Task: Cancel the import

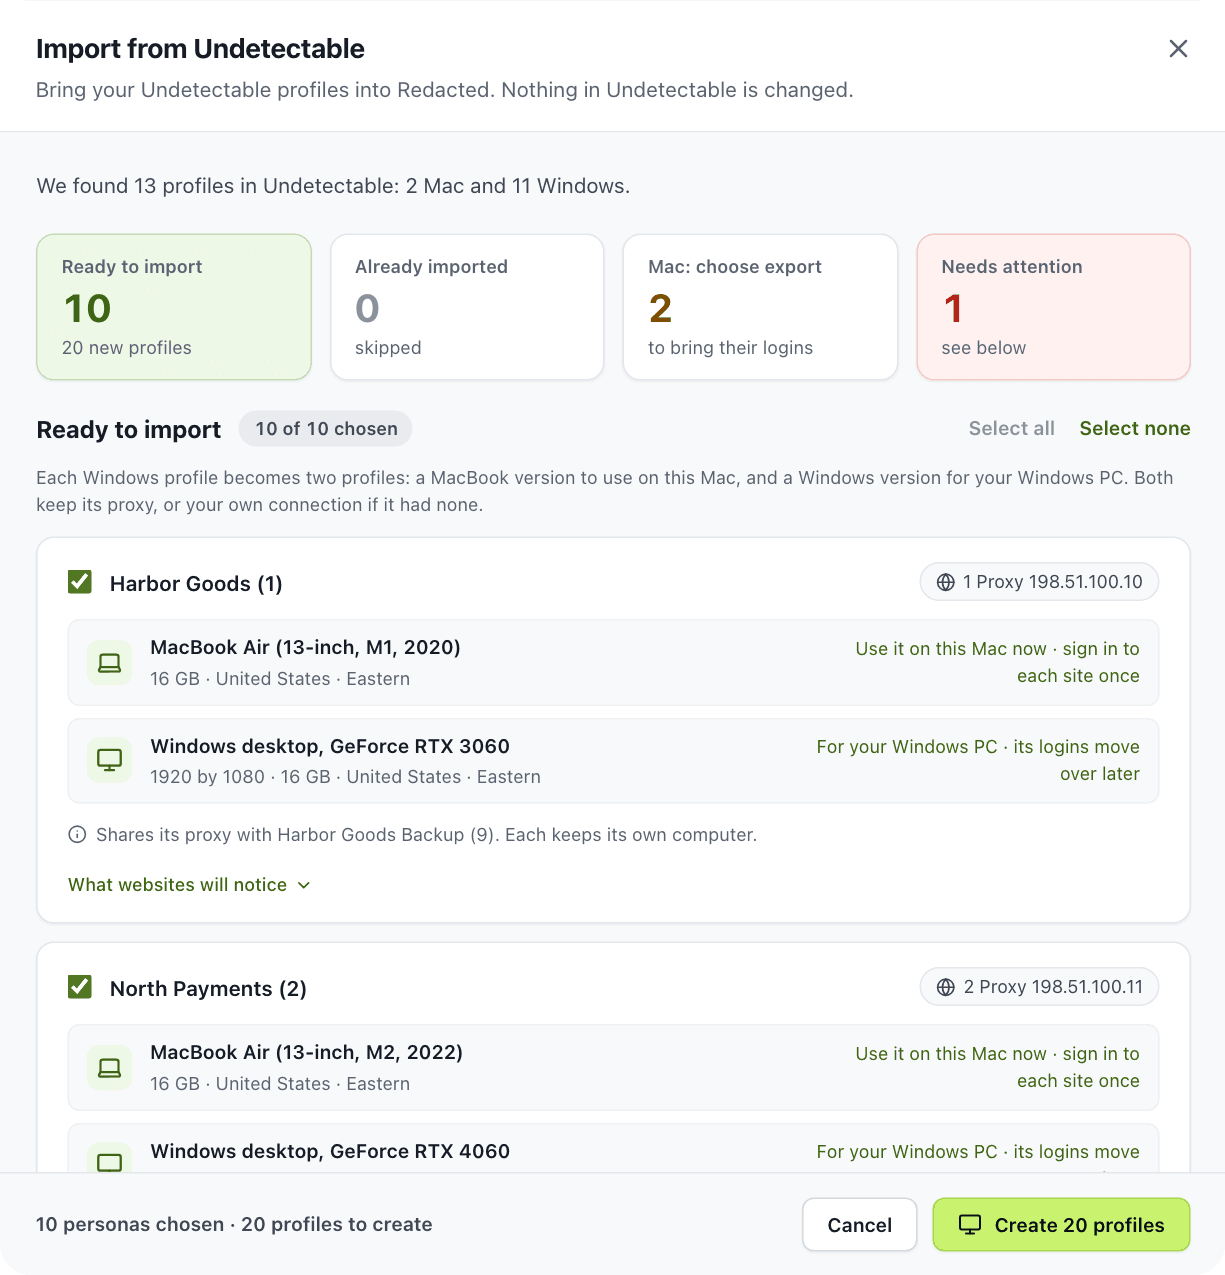Action: [x=860, y=1225]
